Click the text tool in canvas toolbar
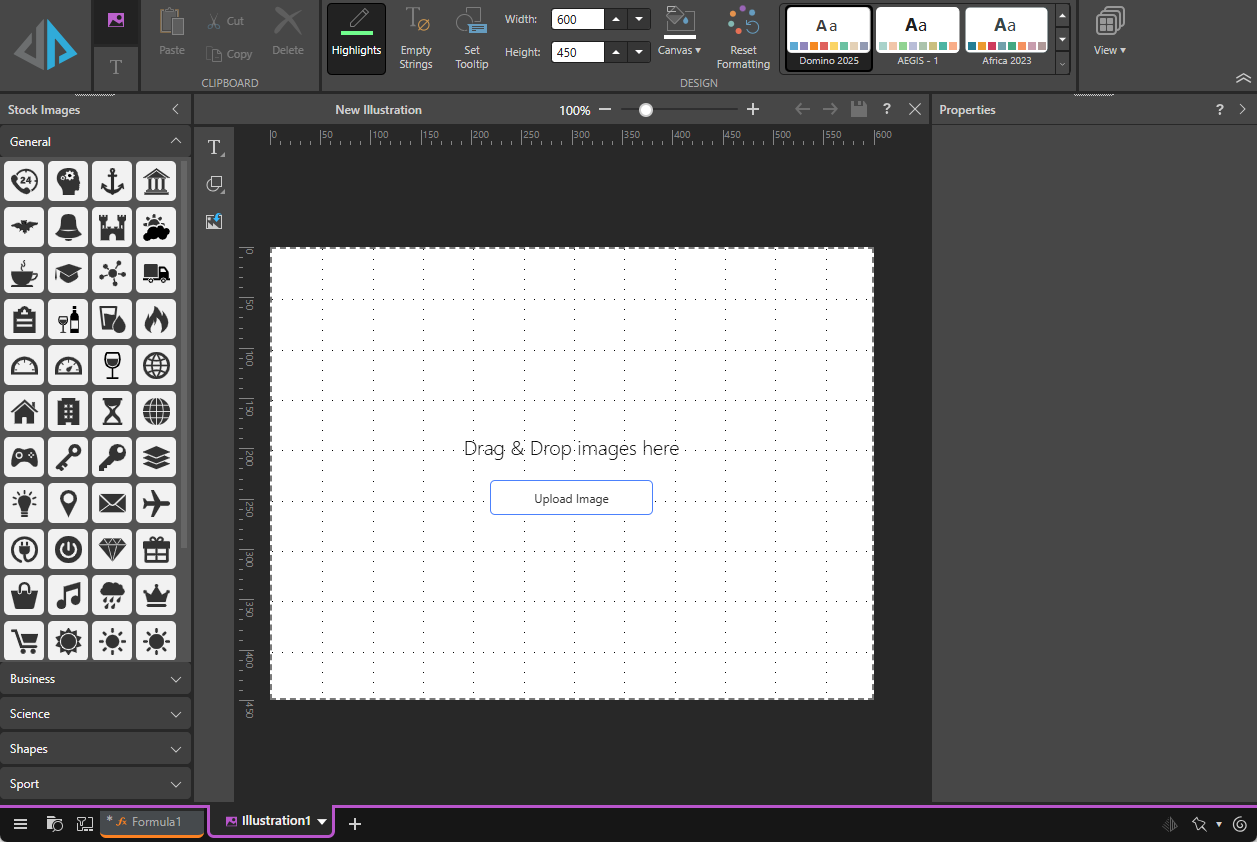The width and height of the screenshot is (1257, 842). (x=214, y=148)
